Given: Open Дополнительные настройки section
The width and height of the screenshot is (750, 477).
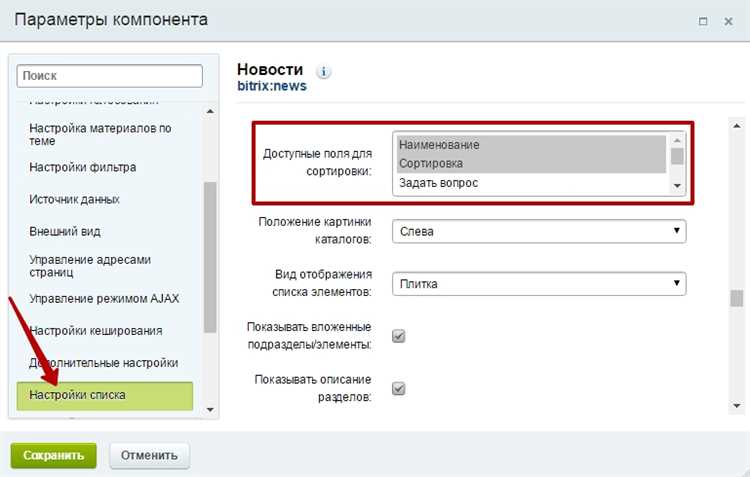Looking at the screenshot, I should (x=103, y=363).
